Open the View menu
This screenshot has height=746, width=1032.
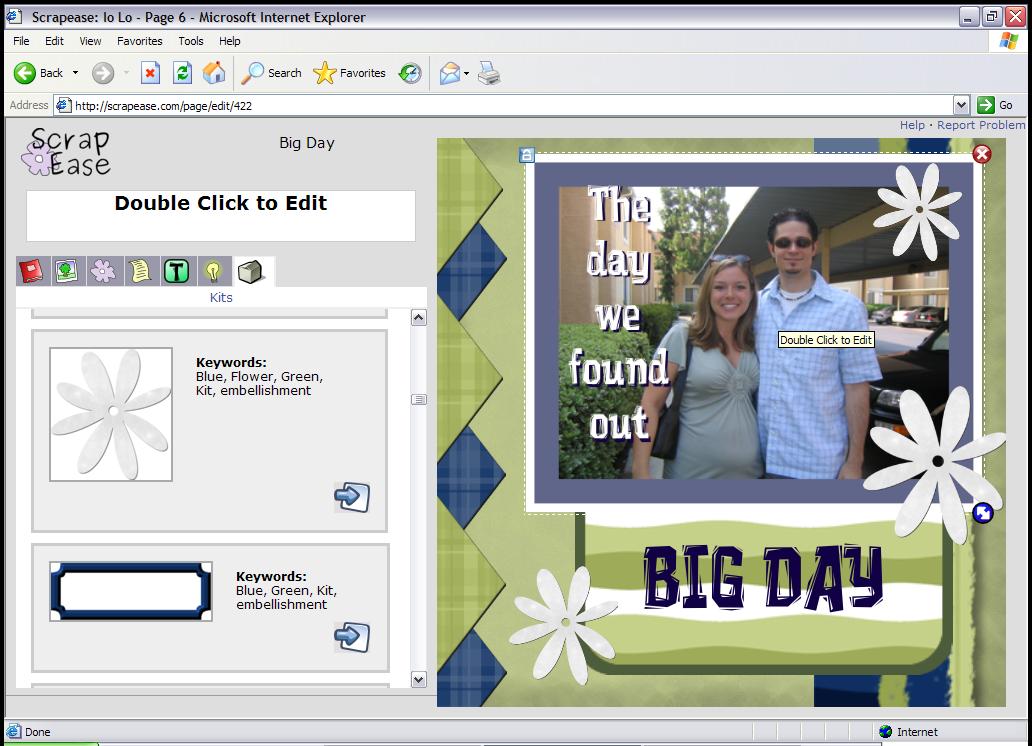90,41
